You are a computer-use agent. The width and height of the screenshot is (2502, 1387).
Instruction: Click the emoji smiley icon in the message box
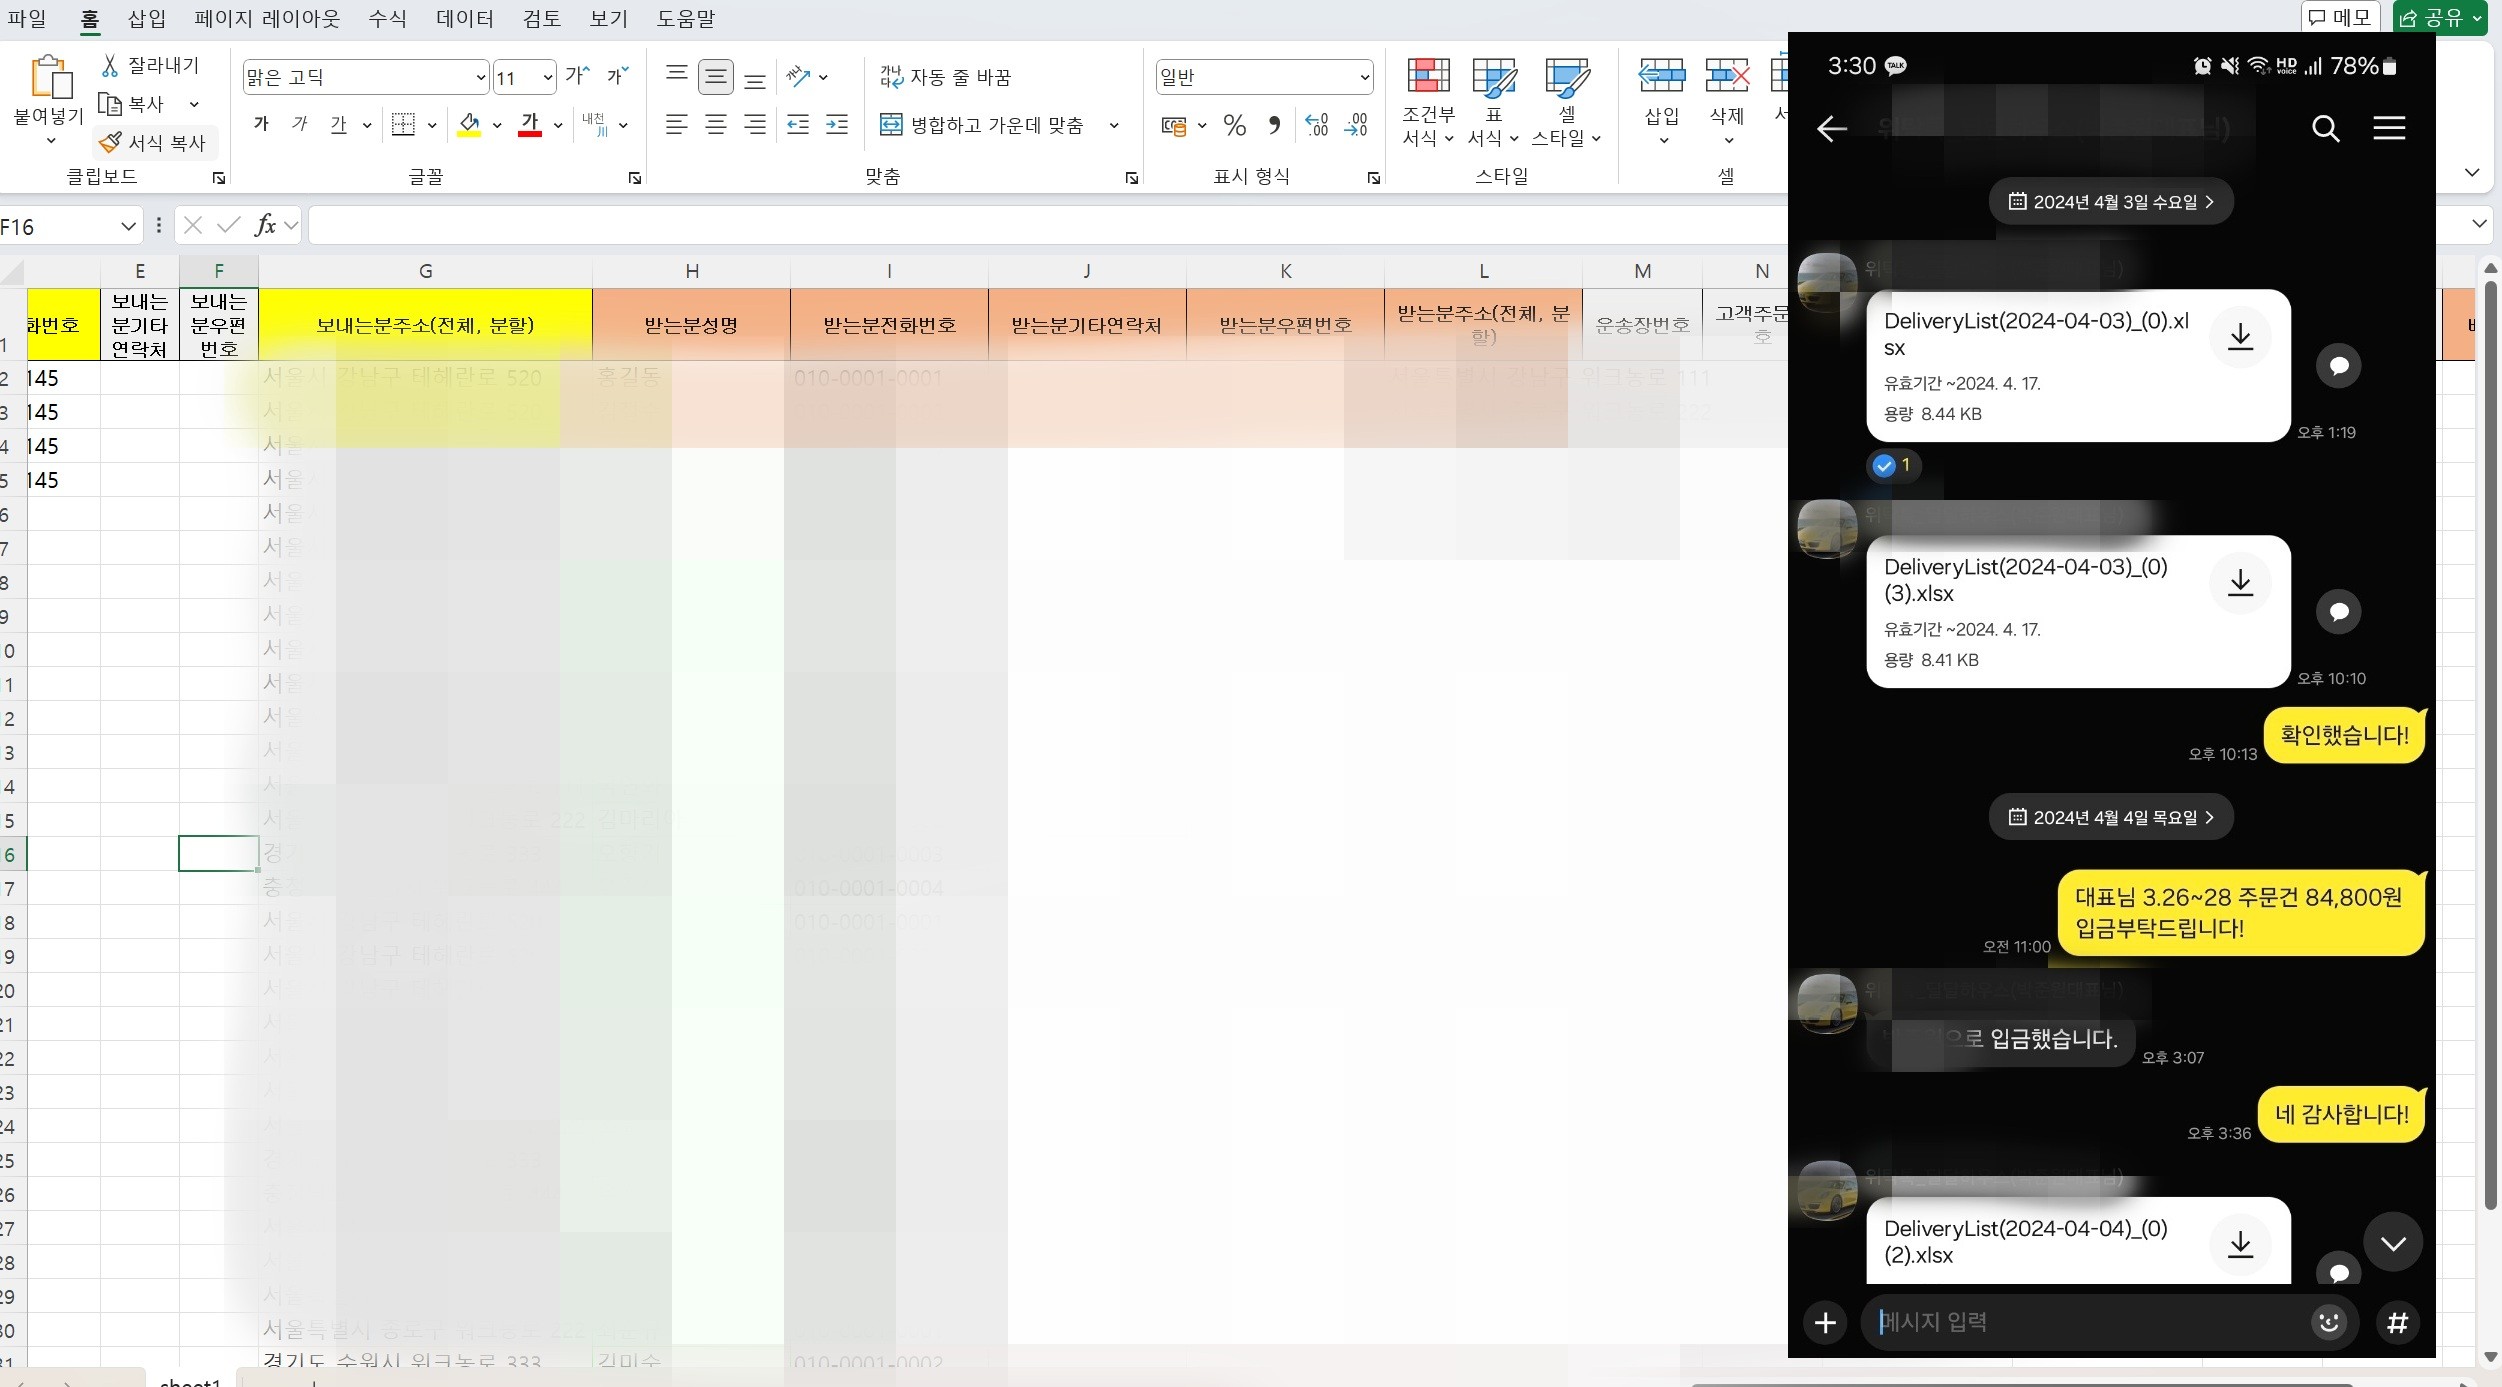click(x=2328, y=1322)
